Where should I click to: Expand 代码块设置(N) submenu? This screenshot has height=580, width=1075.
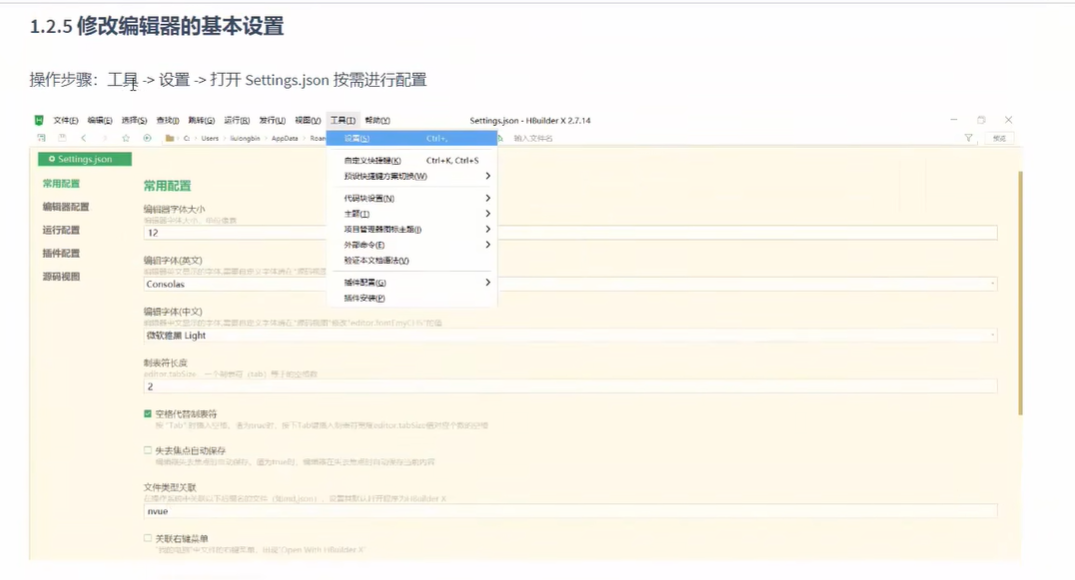(x=411, y=198)
